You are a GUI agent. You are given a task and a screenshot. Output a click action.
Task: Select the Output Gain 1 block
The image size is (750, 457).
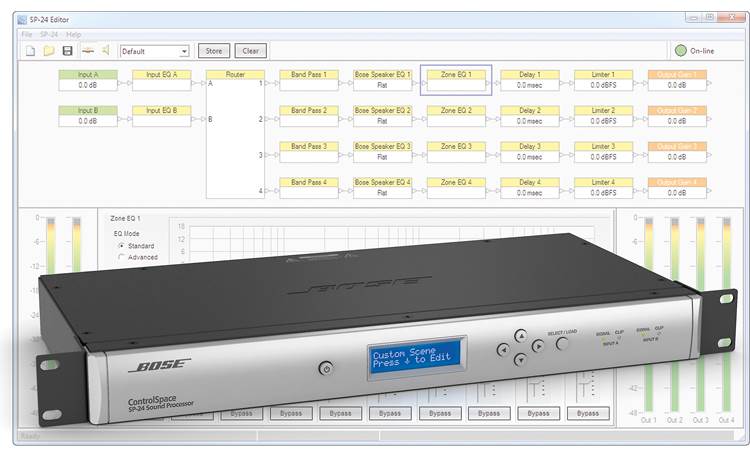coord(677,80)
